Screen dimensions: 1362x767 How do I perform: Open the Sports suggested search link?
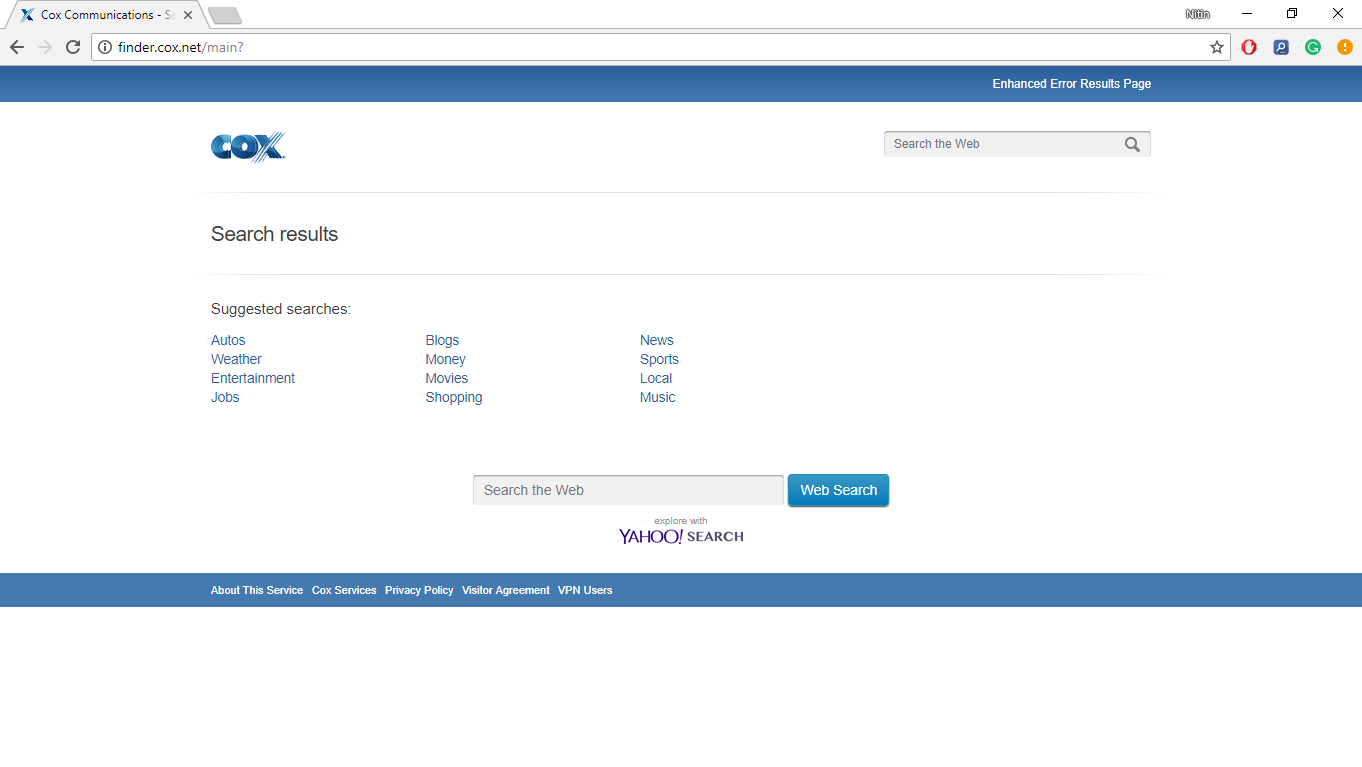(x=659, y=359)
